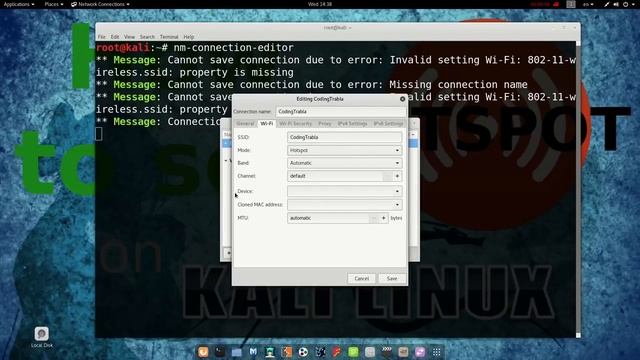Switch to the IPv4 Settings tab
The image size is (640, 360).
click(352, 123)
